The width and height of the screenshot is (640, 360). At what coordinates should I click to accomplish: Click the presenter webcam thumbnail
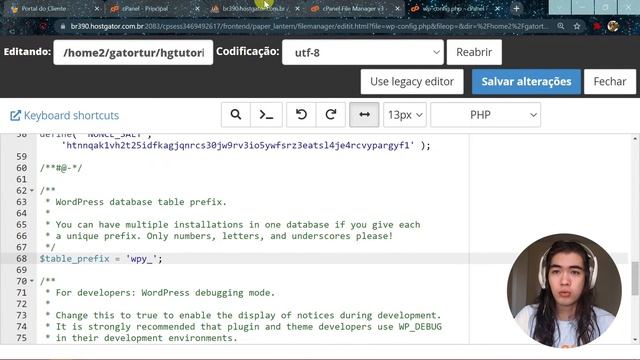(x=564, y=291)
